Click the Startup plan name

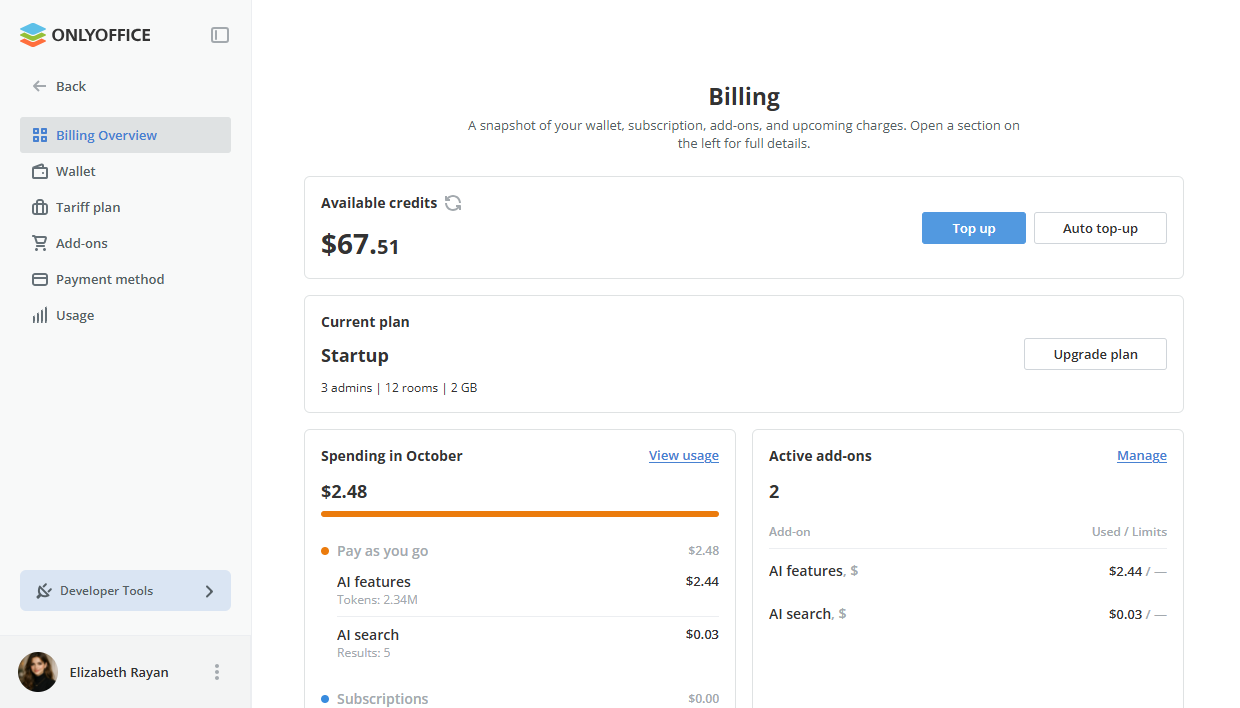coord(355,356)
